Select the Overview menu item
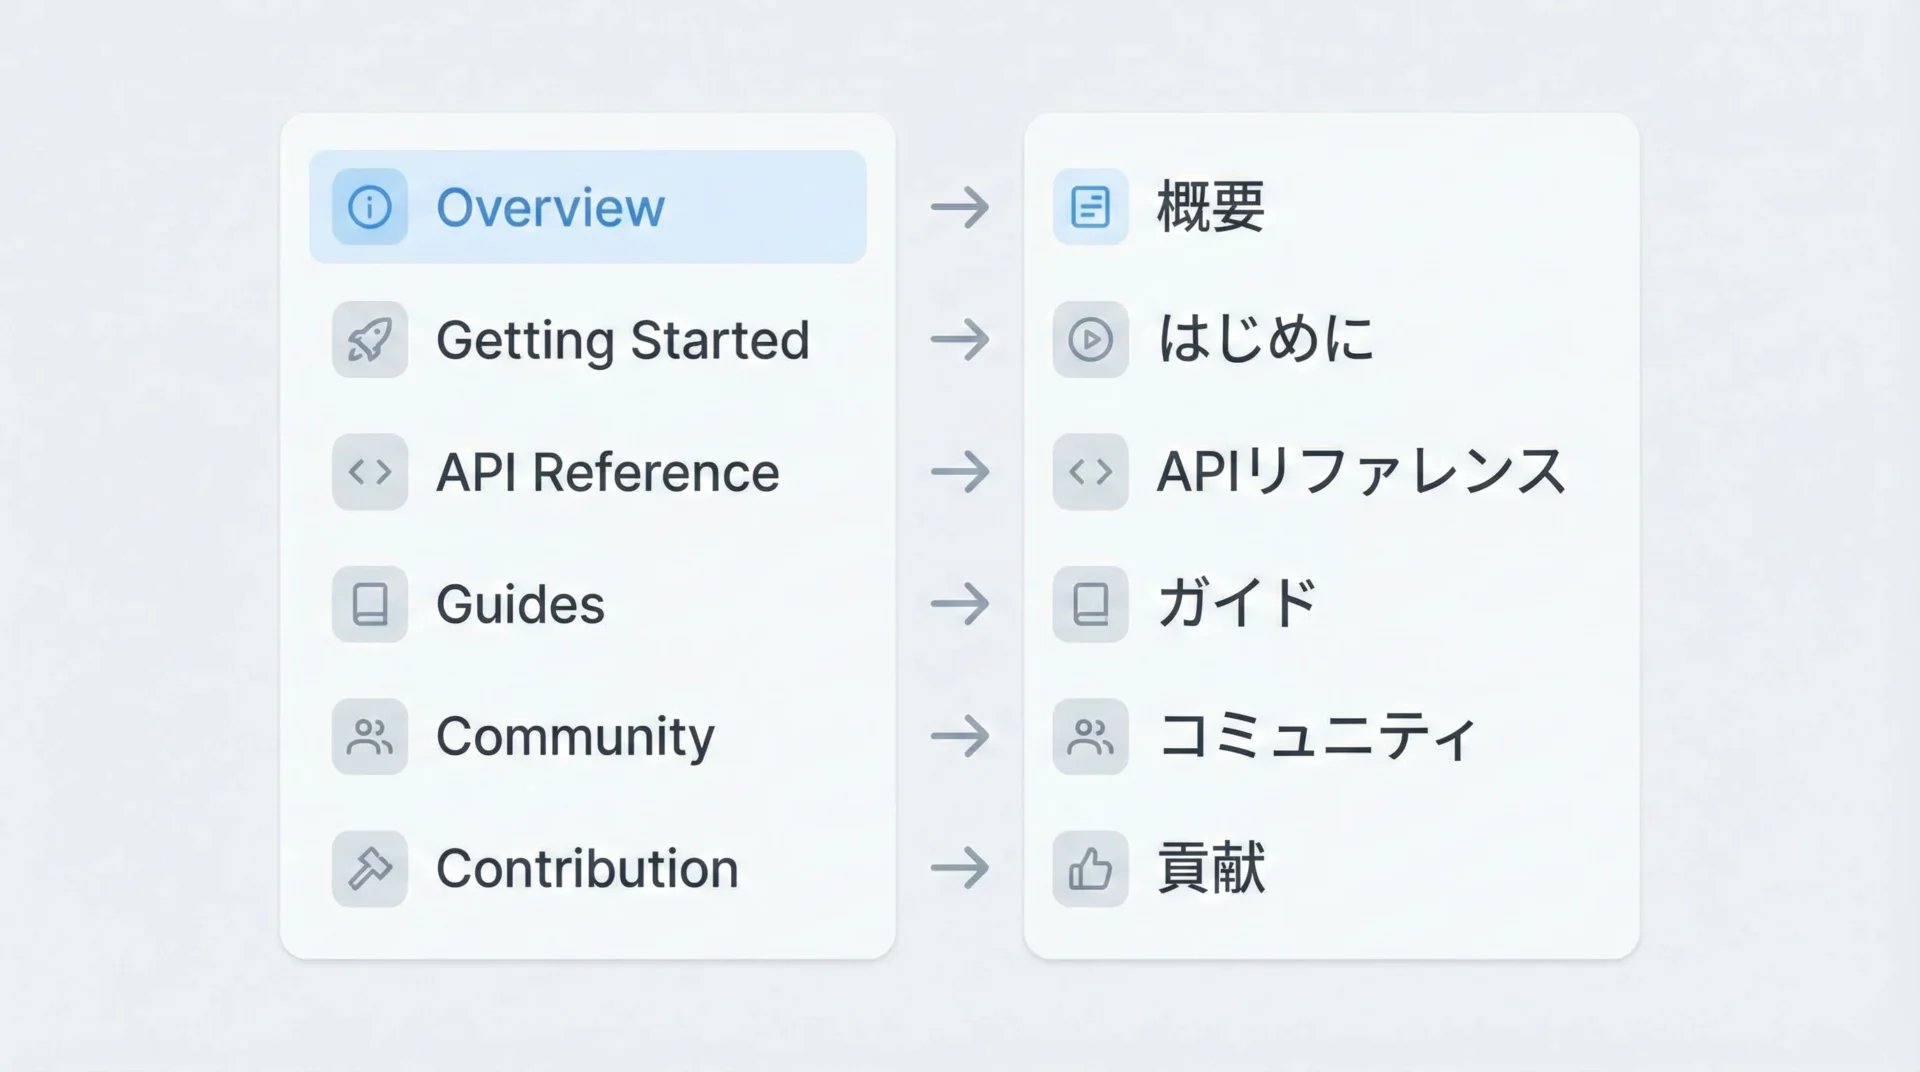Viewport: 1920px width, 1072px height. pyautogui.click(x=550, y=208)
